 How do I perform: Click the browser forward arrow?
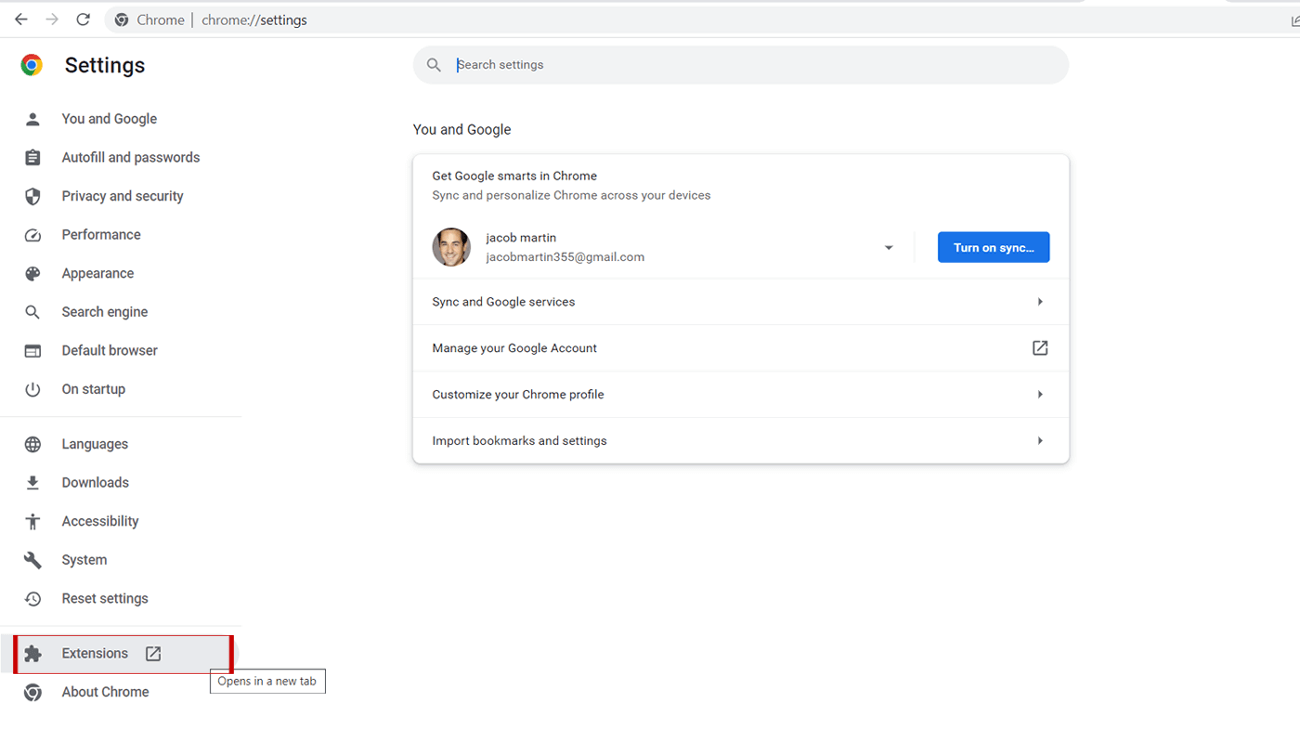pos(52,20)
